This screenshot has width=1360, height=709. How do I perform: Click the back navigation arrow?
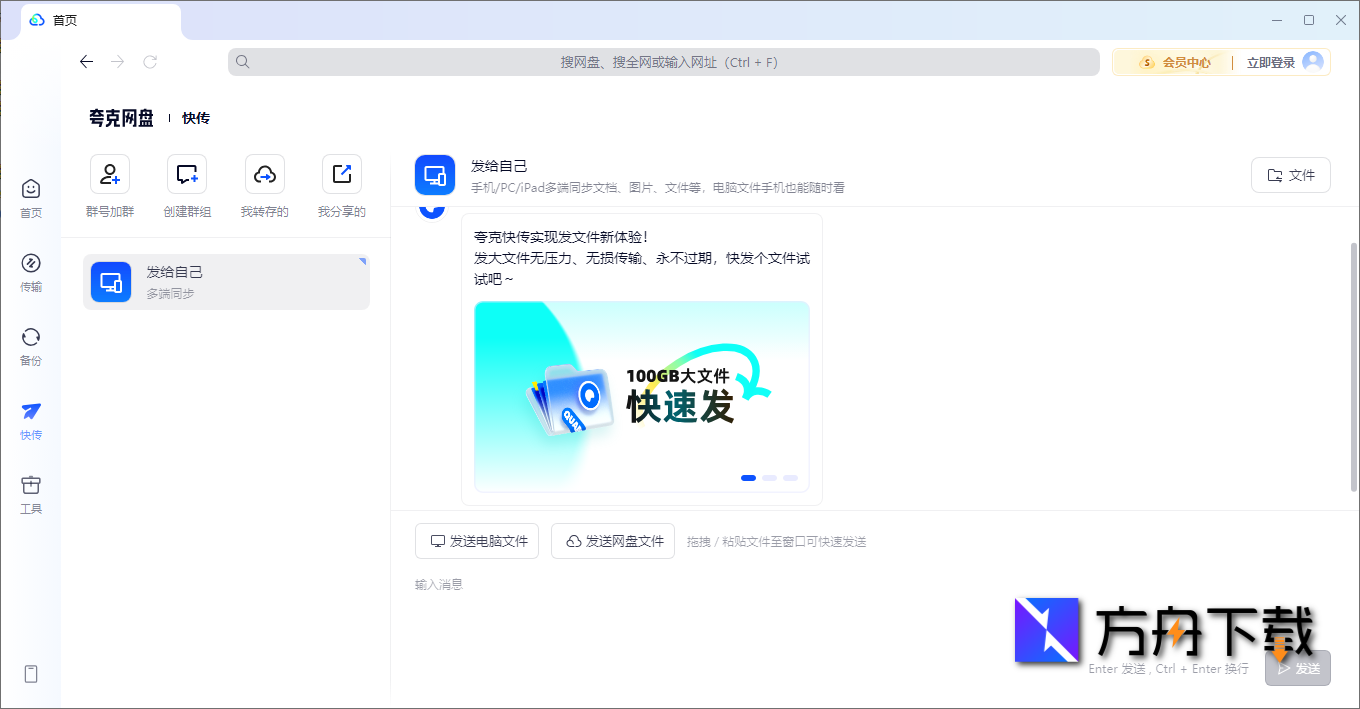pos(86,61)
